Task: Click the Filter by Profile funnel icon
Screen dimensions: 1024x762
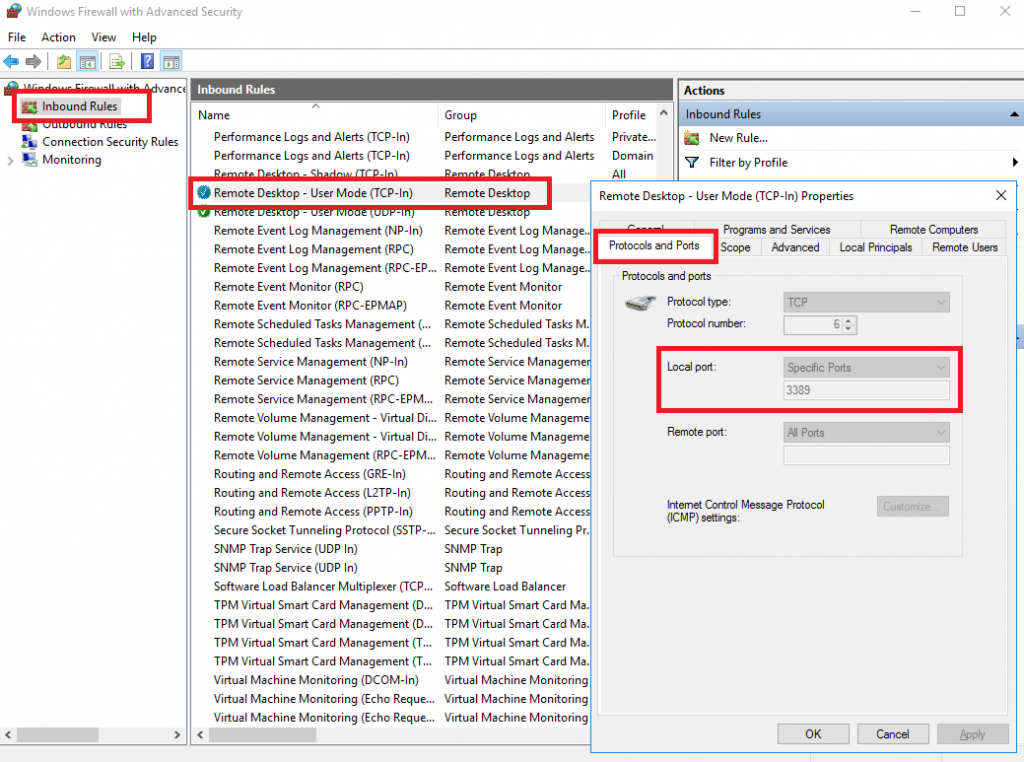Action: 692,163
